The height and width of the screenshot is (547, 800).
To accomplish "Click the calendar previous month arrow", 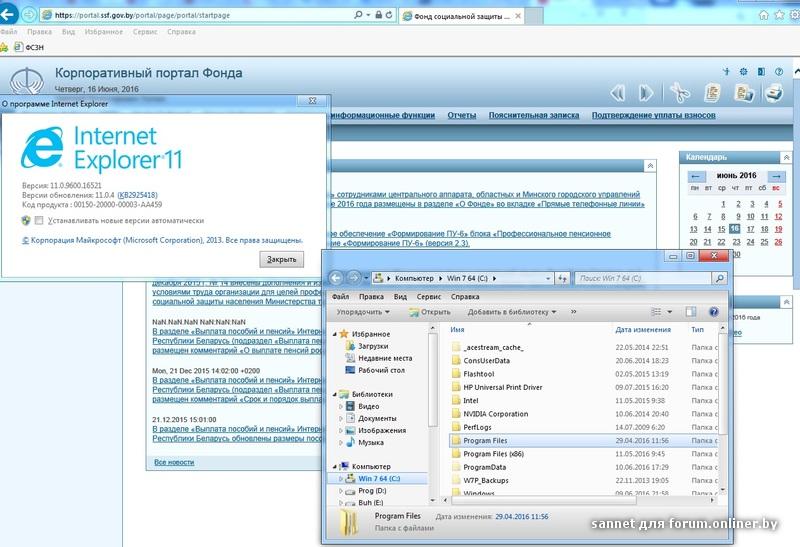I will point(695,177).
